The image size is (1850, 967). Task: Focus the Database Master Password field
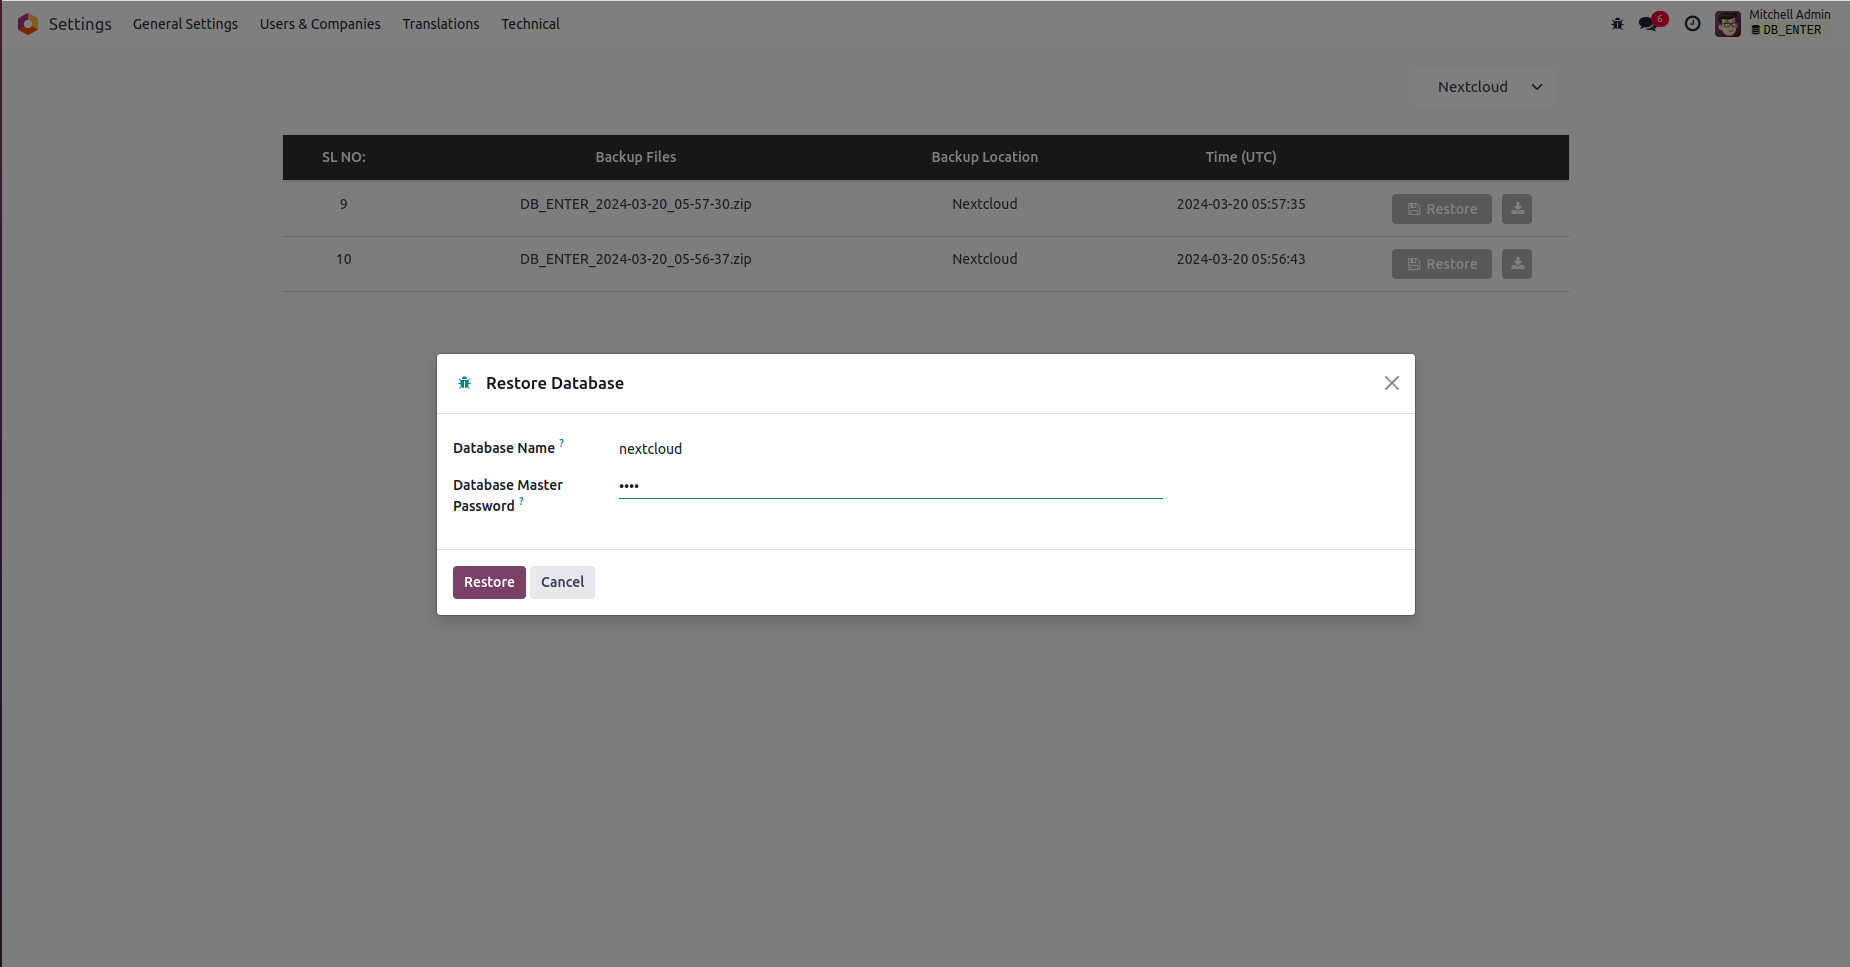[x=890, y=486]
